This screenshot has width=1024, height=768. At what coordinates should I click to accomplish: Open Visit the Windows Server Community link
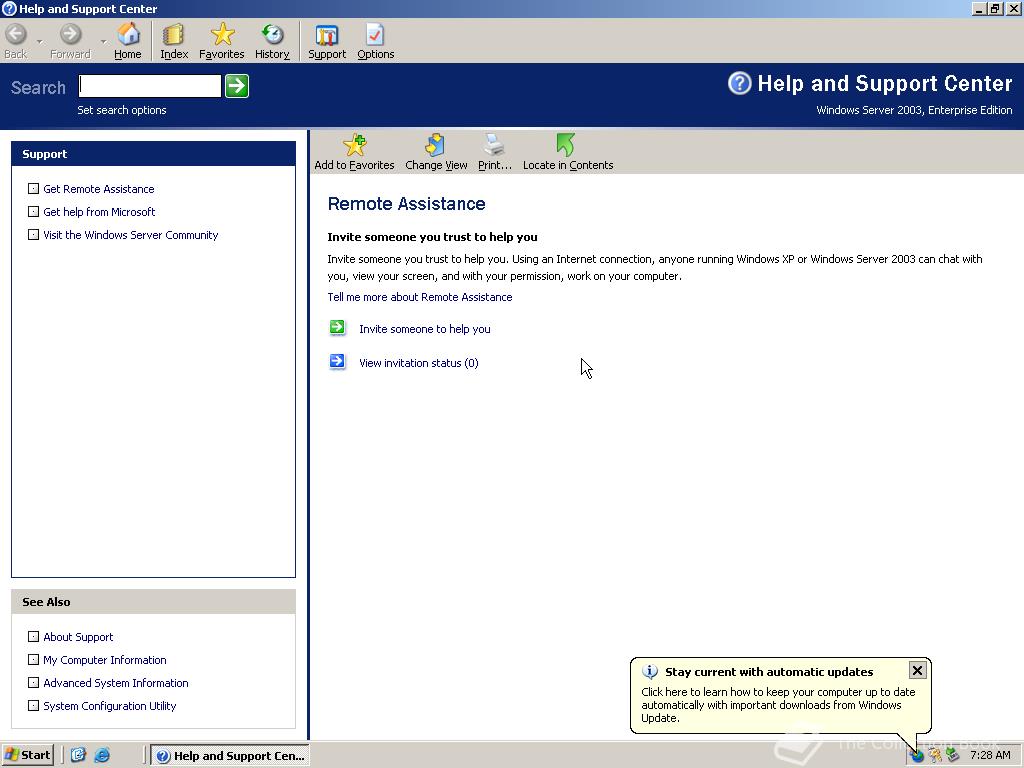(131, 235)
